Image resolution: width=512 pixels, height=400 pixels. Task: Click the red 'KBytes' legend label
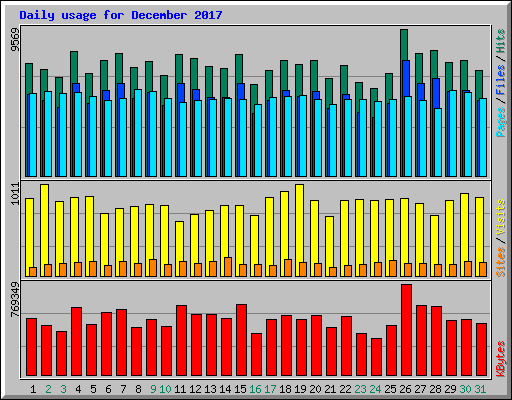501,359
